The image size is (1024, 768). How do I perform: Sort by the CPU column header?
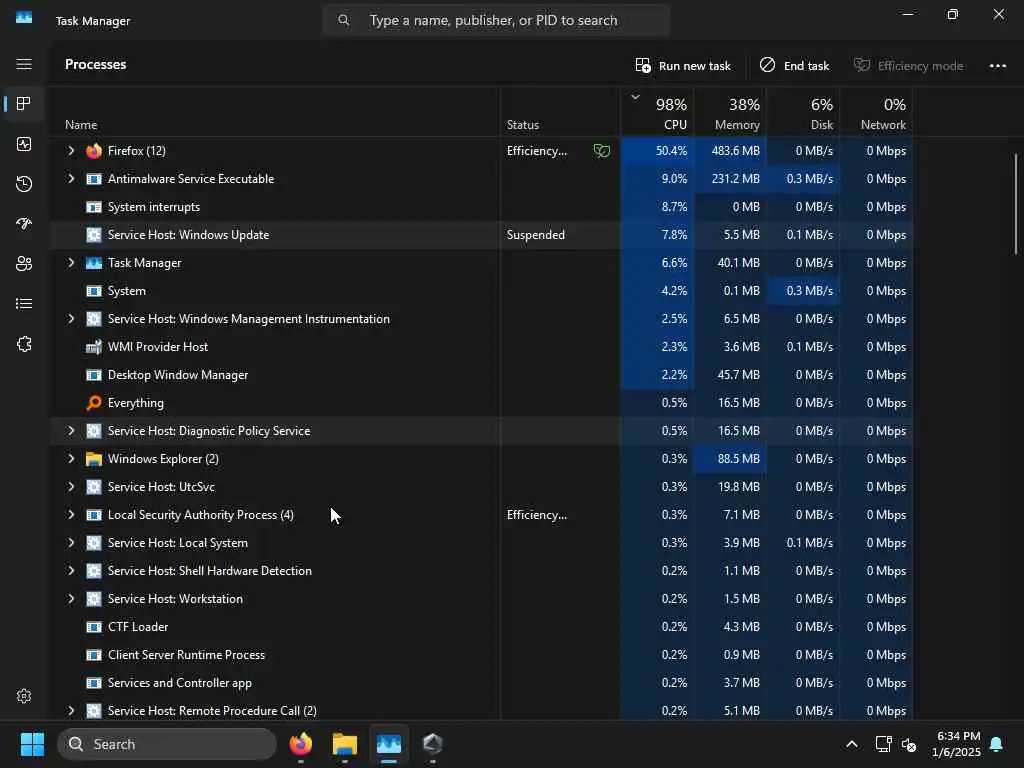point(657,112)
